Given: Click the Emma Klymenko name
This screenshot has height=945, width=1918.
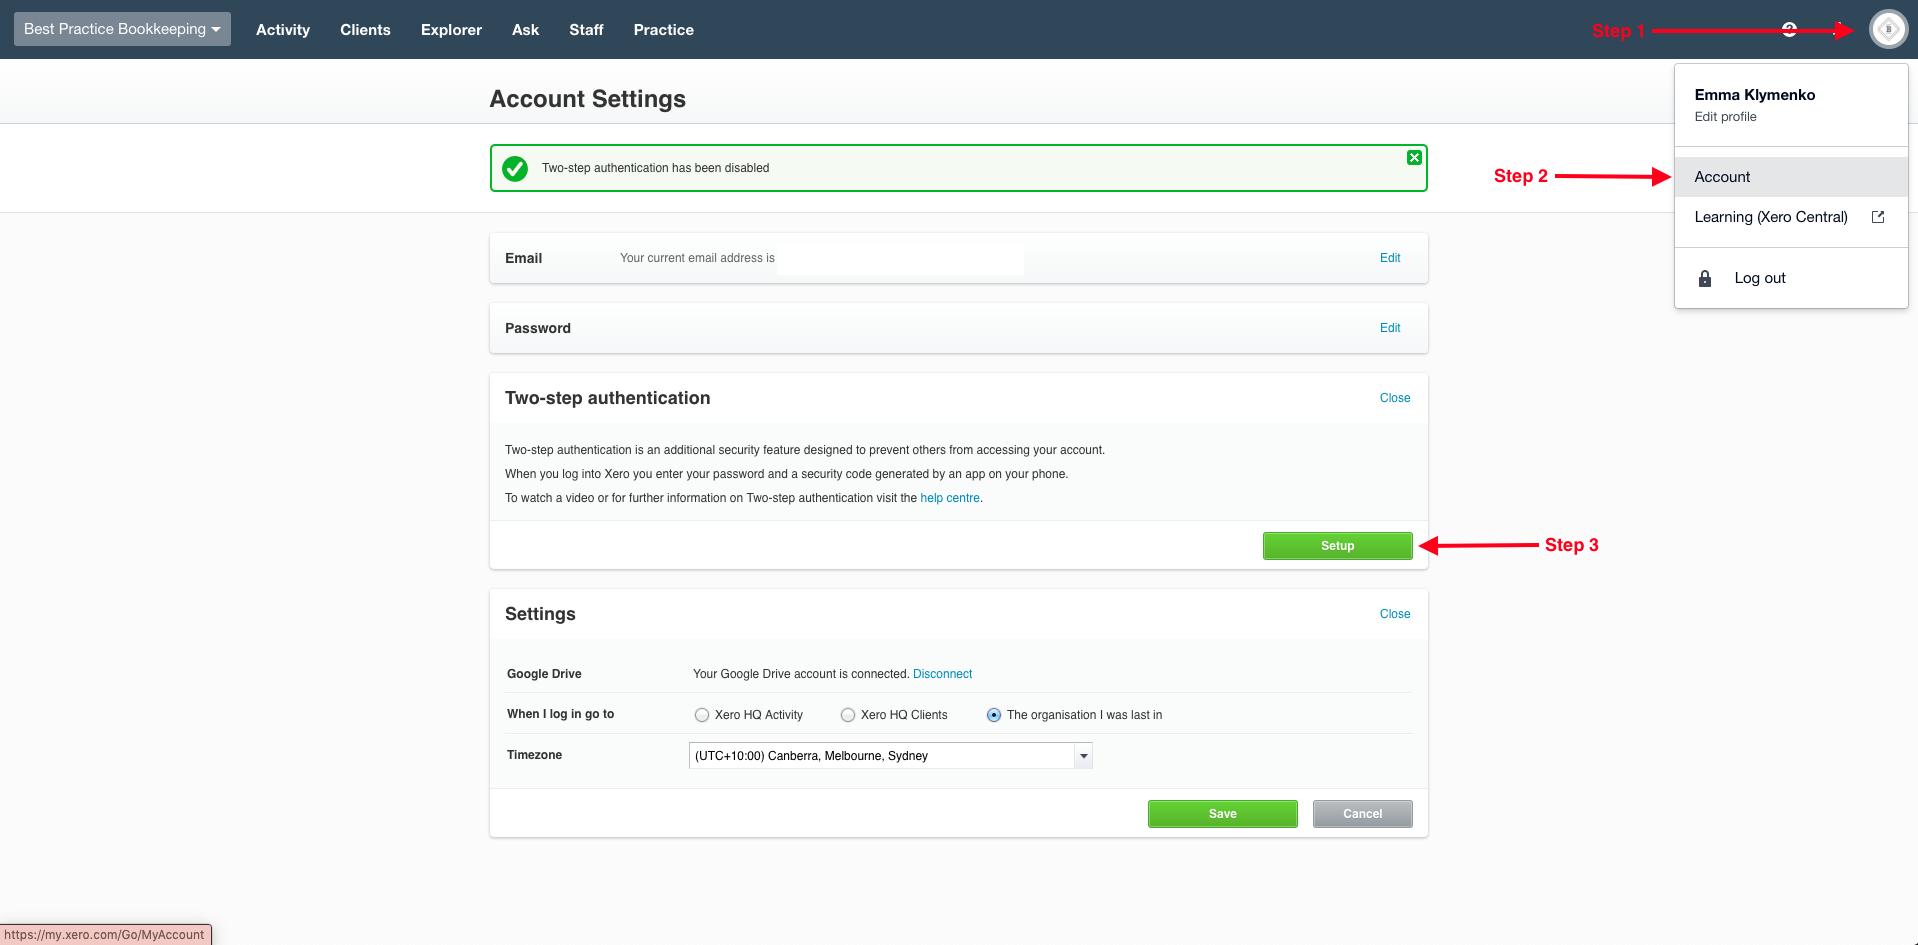Looking at the screenshot, I should [1754, 95].
